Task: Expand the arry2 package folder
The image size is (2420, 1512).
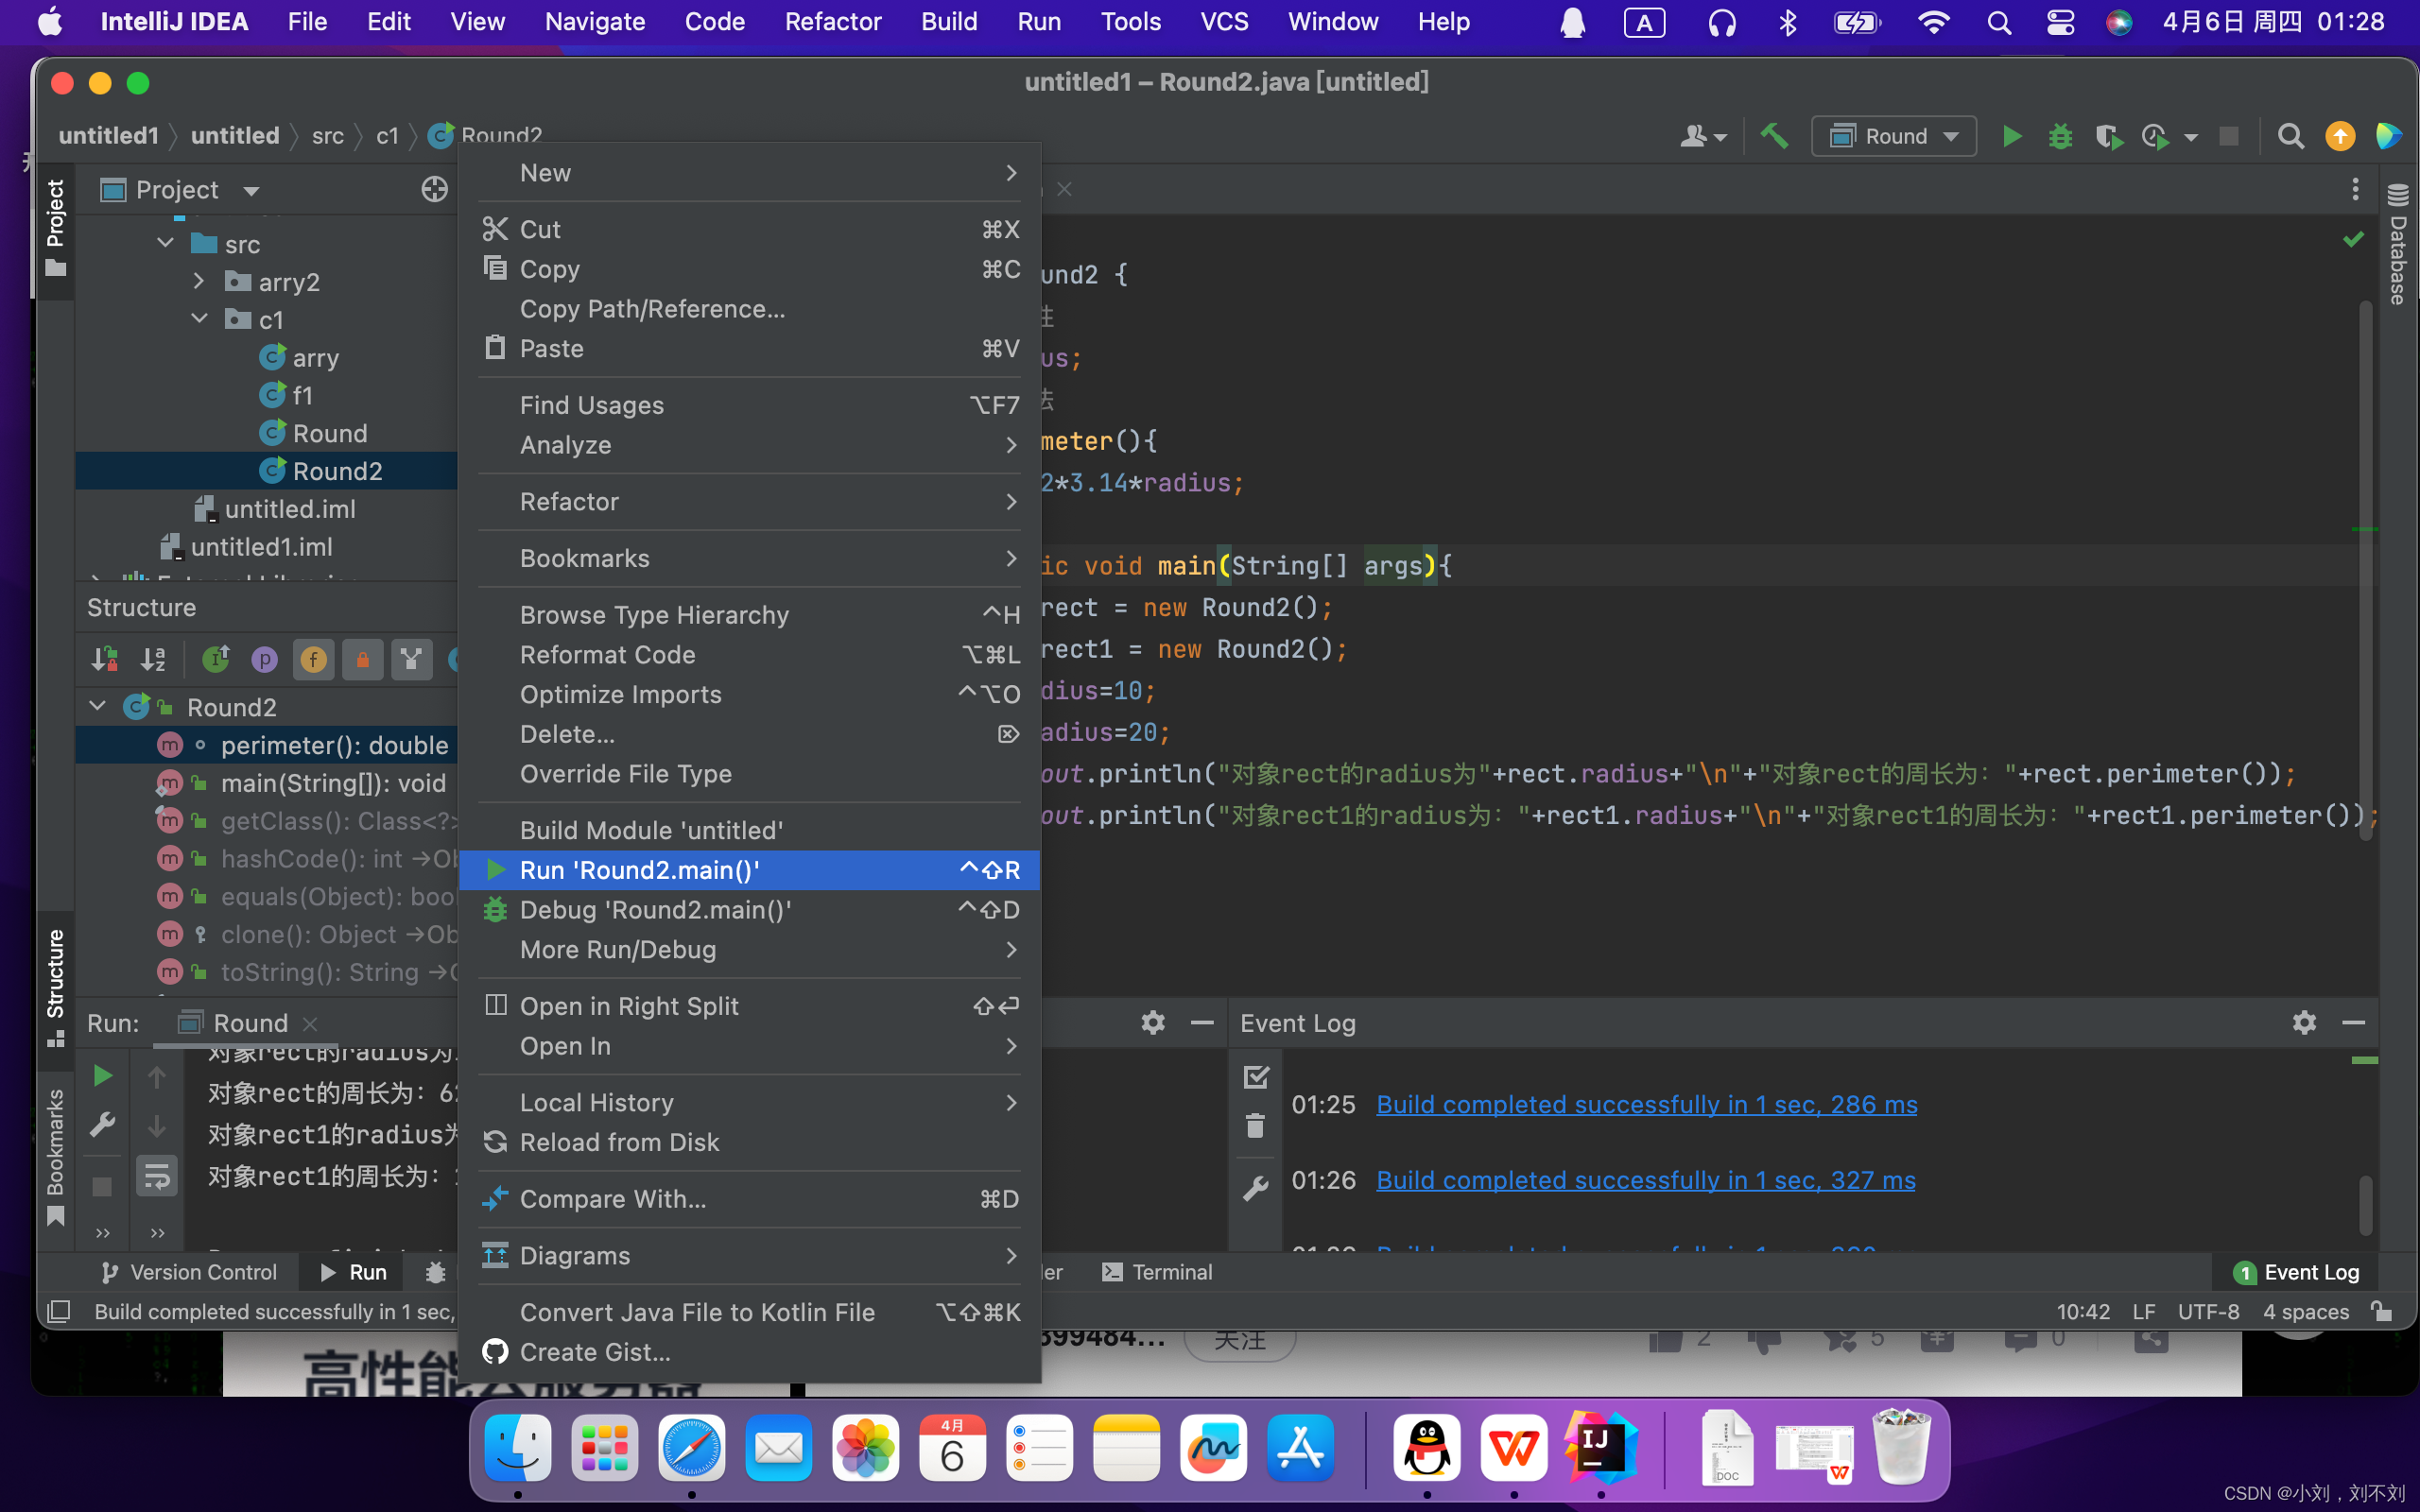Action: click(x=199, y=282)
